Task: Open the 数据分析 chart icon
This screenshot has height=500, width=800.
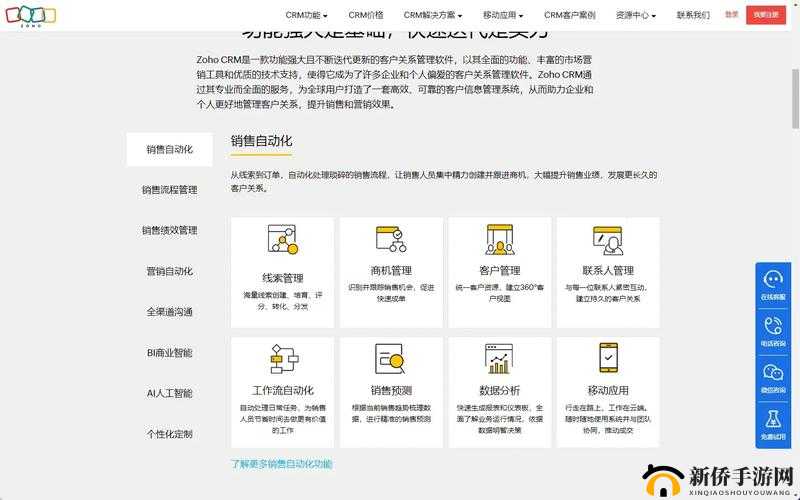Action: (499, 359)
